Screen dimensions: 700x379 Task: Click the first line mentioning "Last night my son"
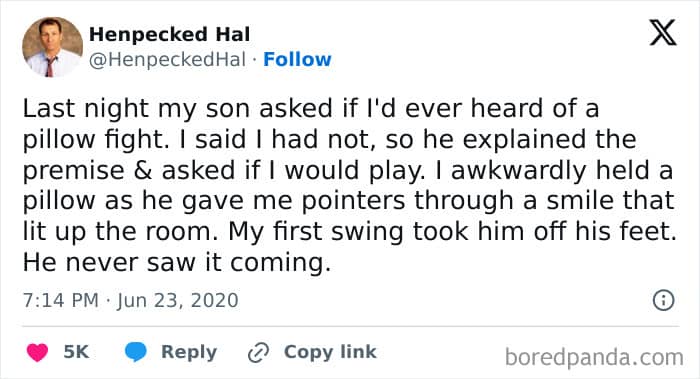311,108
